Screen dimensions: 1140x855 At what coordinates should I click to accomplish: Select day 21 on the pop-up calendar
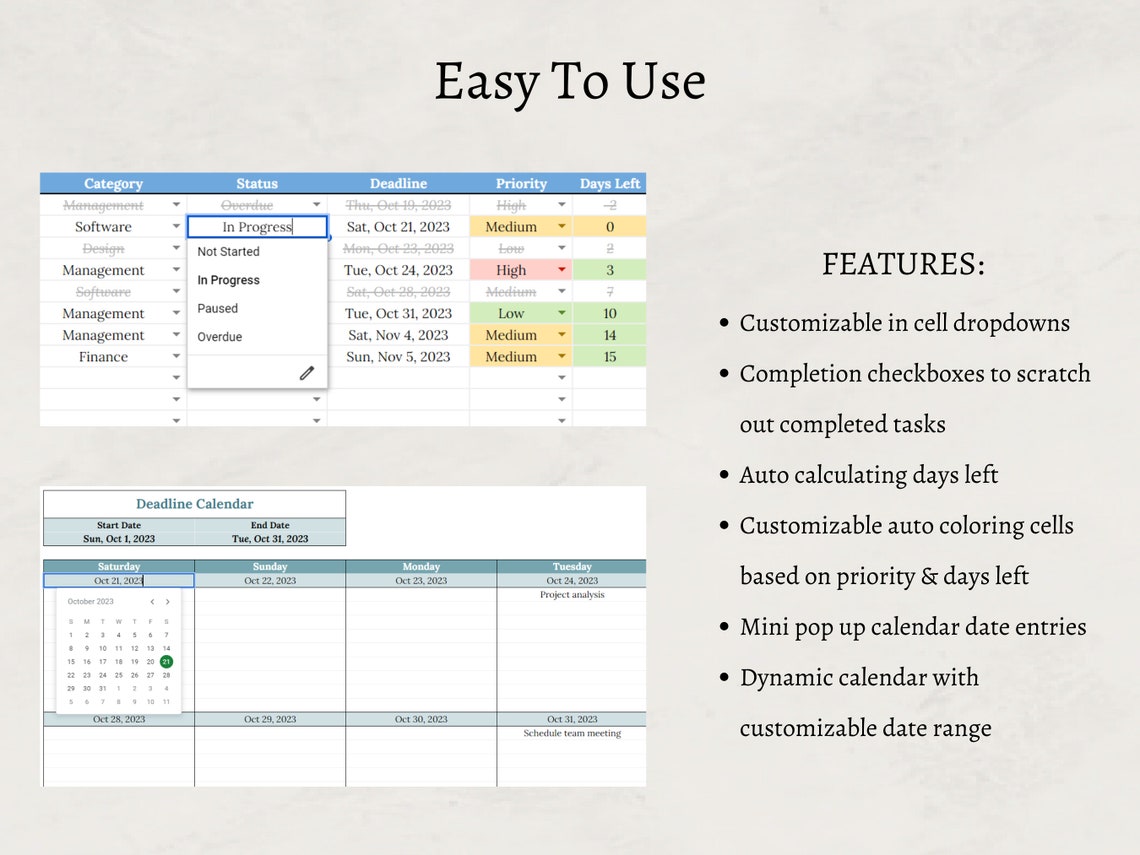[x=166, y=662]
